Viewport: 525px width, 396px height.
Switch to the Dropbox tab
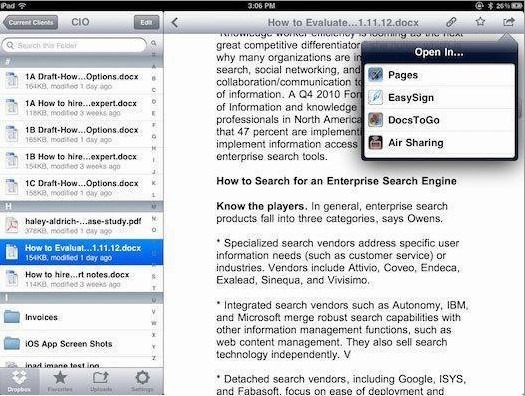coord(19,382)
